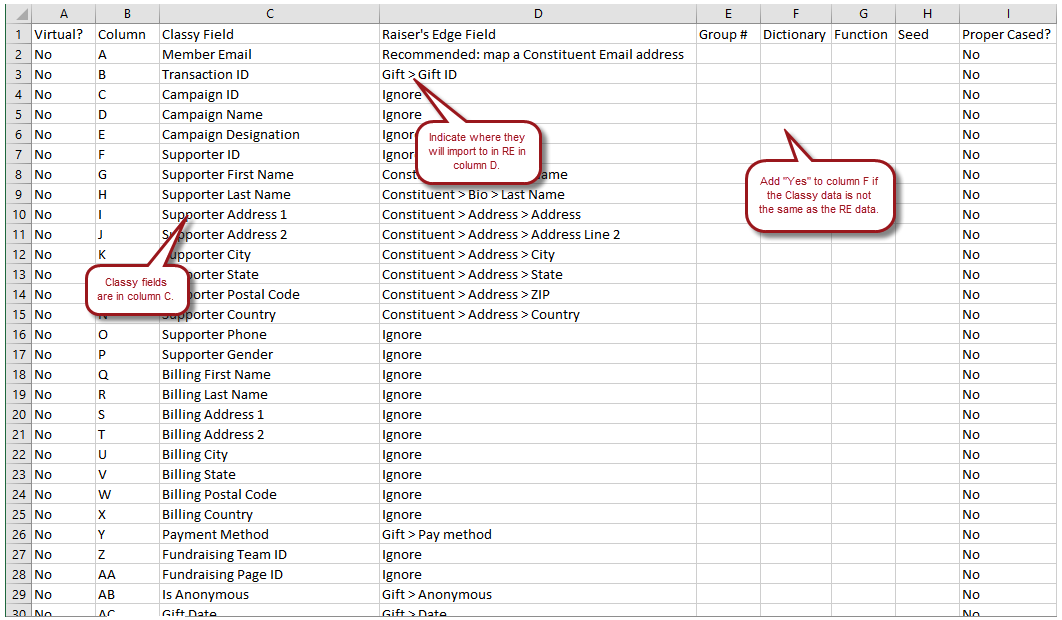Viewport: 1062px width, 620px height.
Task: Select column F by its header letter
Action: click(796, 14)
